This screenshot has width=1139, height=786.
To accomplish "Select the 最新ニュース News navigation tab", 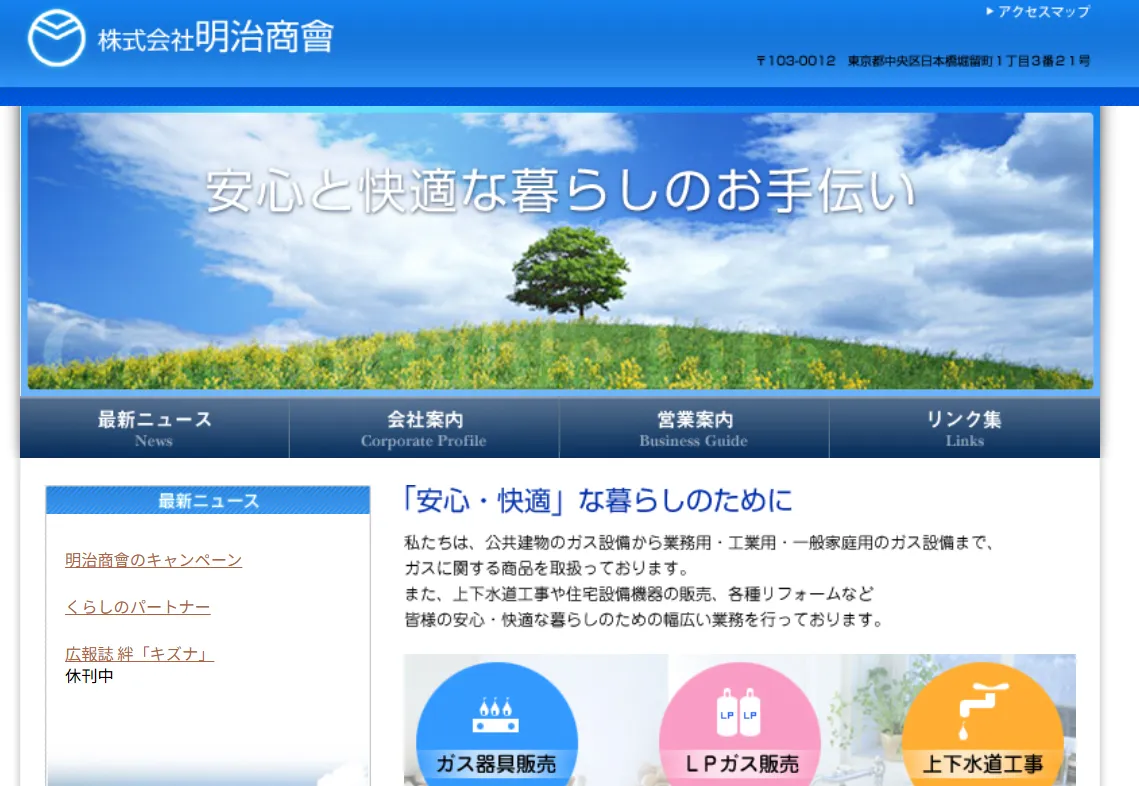I will [154, 429].
